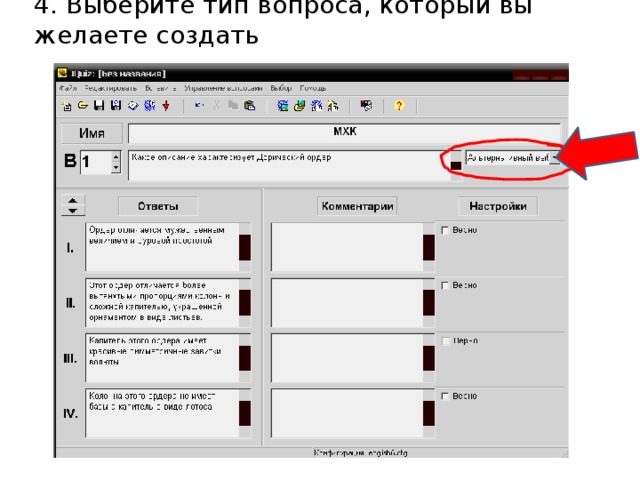The image size is (640, 480).
Task: Click the status bar configuration text
Action: pos(360,453)
